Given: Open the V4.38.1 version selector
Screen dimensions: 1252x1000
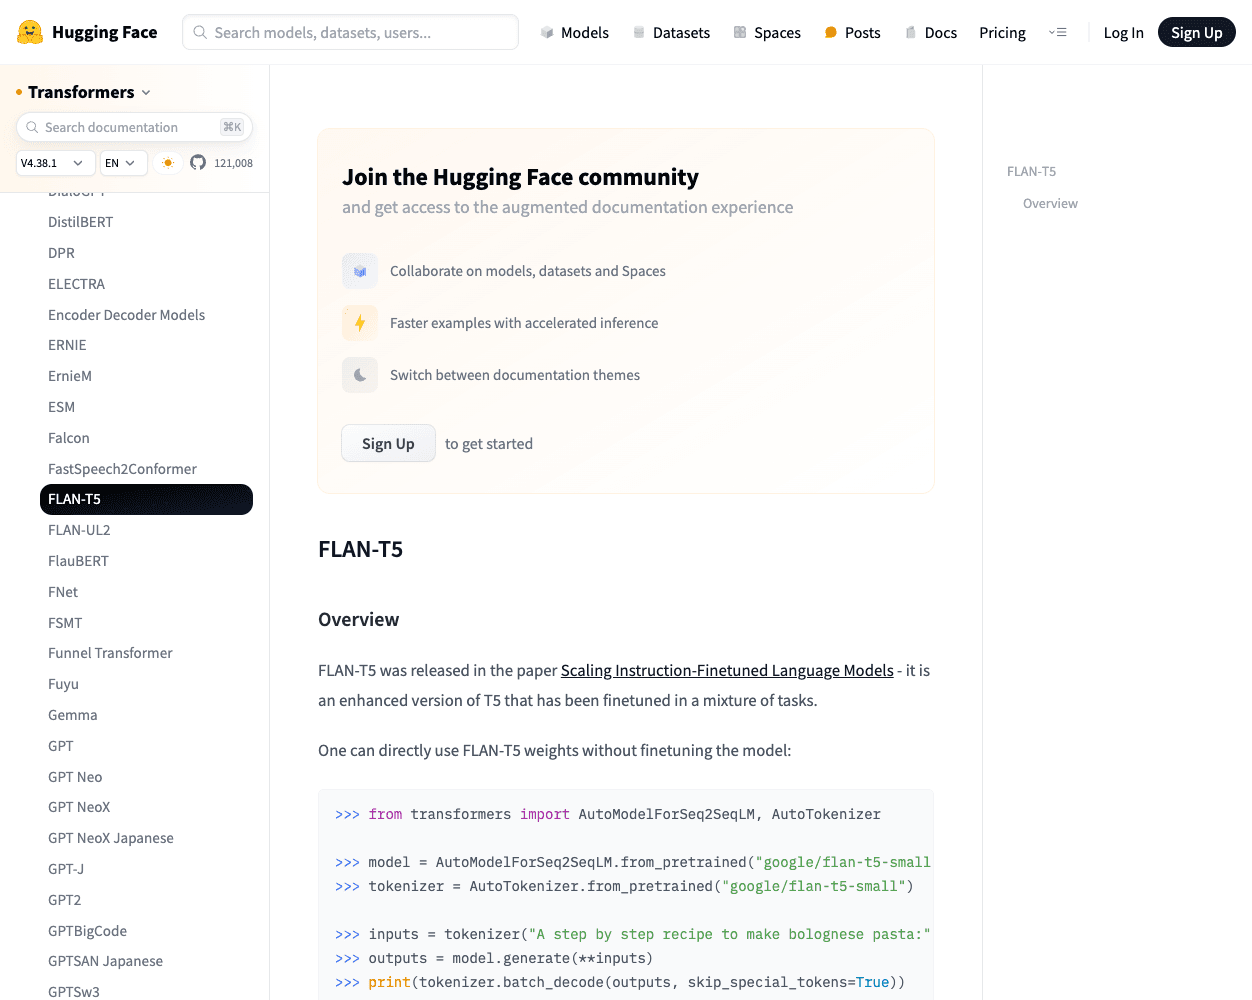Looking at the screenshot, I should (56, 163).
